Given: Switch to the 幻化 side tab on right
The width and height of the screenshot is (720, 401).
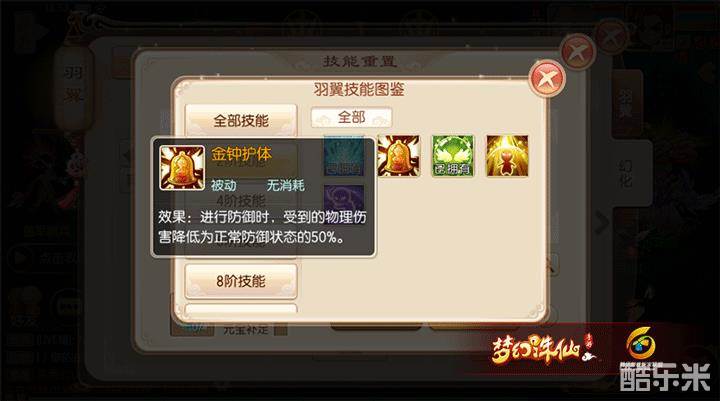Looking at the screenshot, I should tap(627, 170).
